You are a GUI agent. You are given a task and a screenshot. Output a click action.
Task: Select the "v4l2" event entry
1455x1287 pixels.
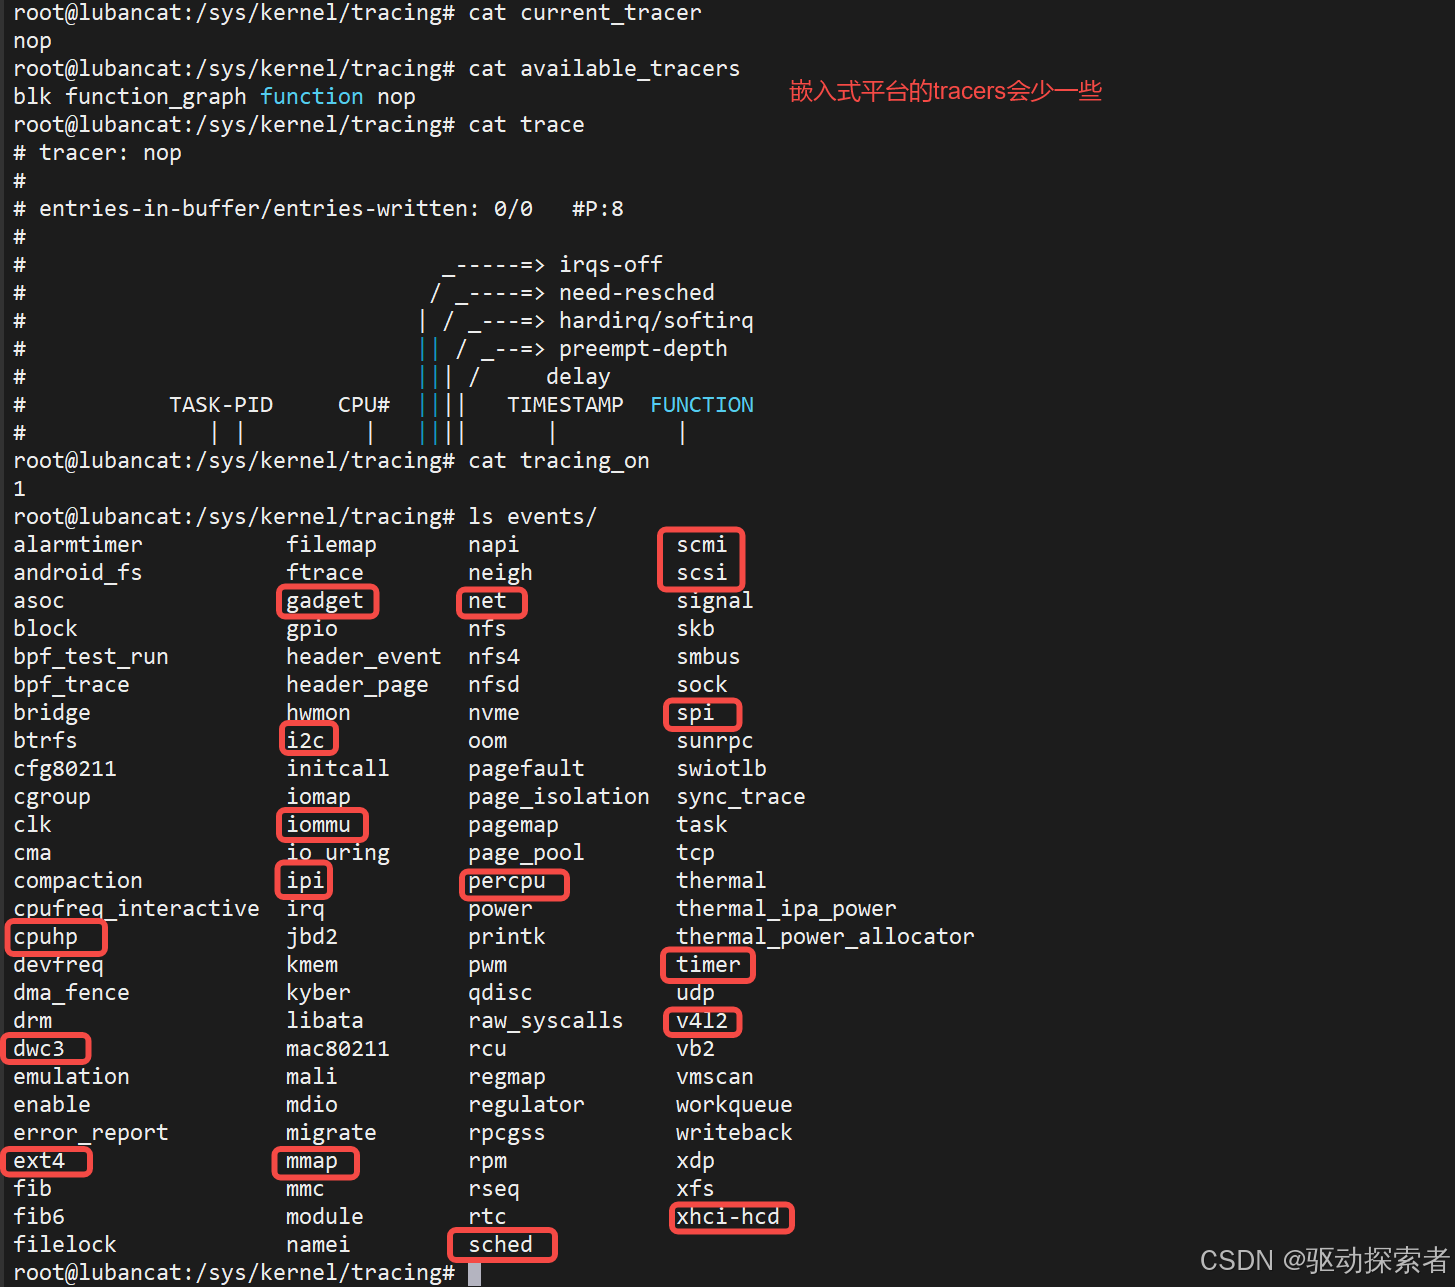pos(701,1021)
